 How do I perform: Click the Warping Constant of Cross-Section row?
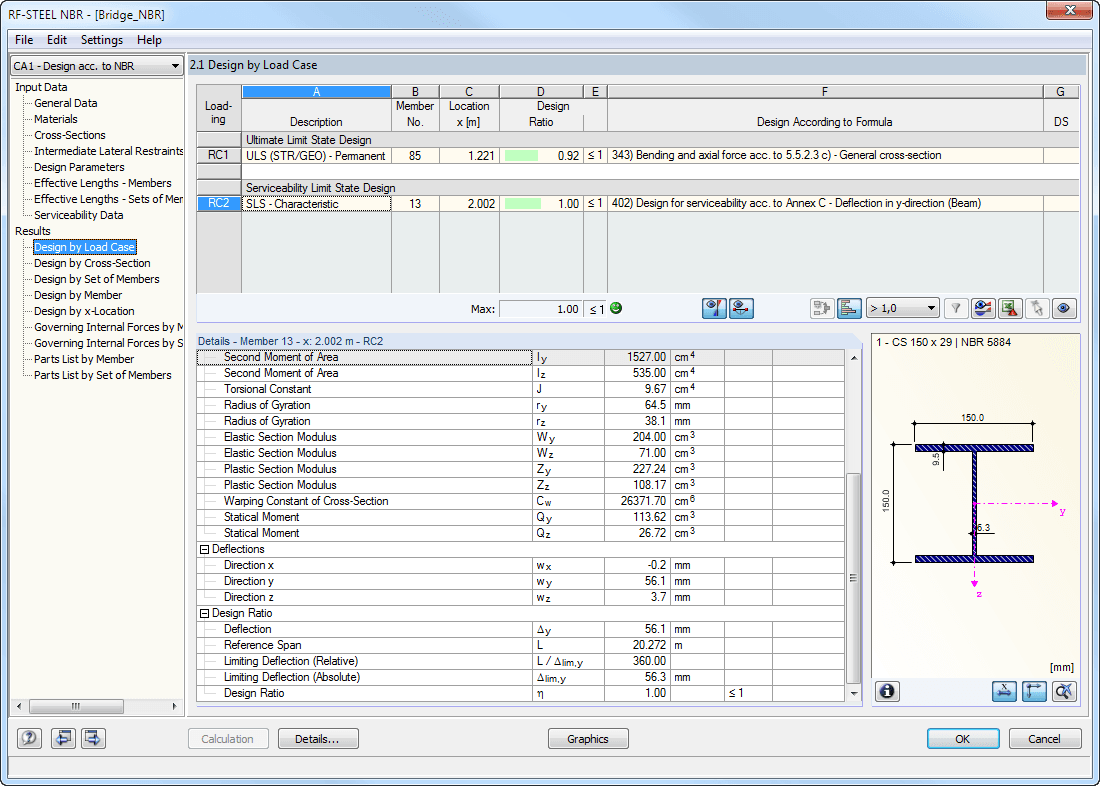[521, 501]
